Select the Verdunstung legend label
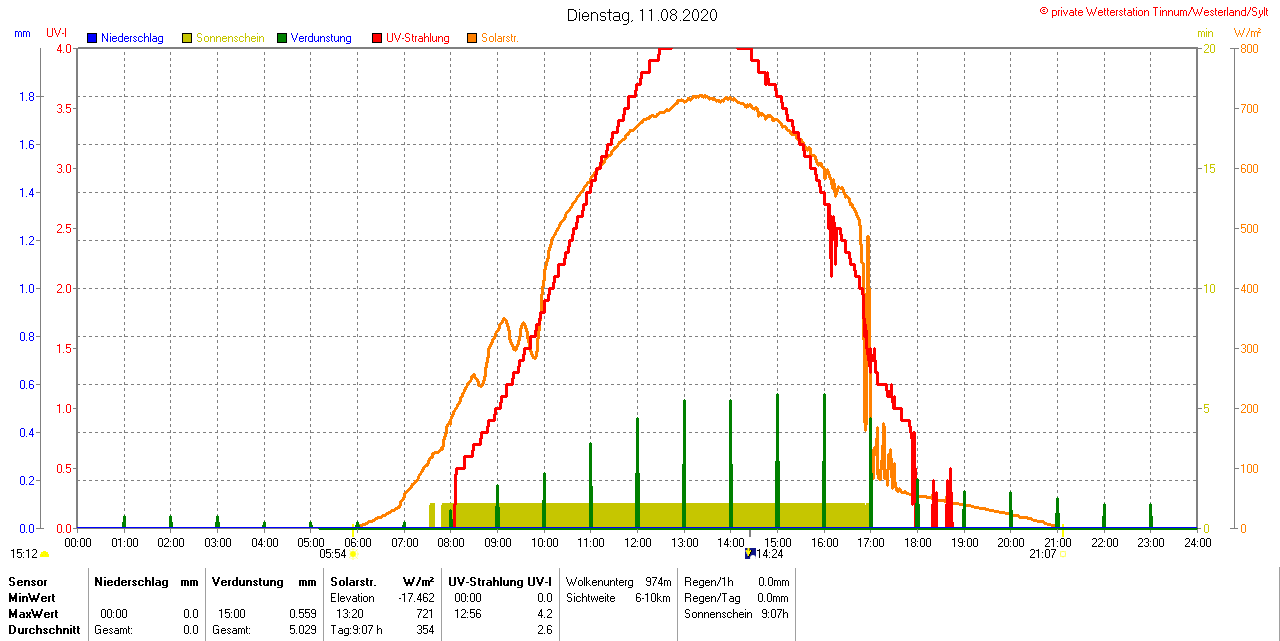 click(321, 38)
